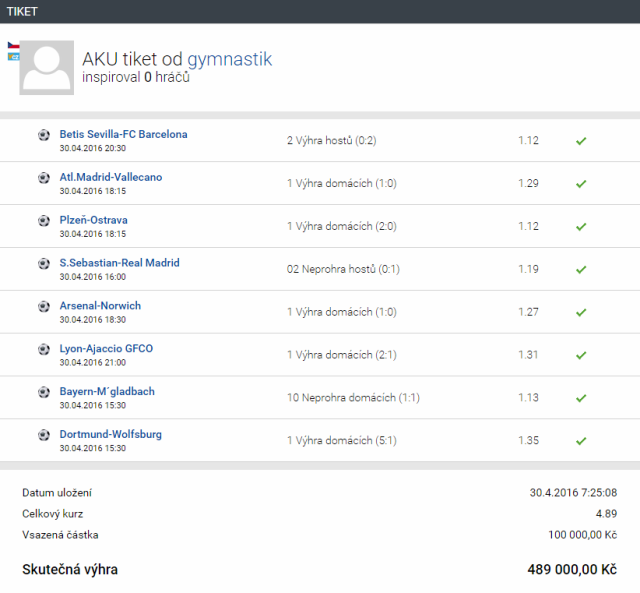The width and height of the screenshot is (640, 593).
Task: Click the green checkmark for S.Sebastian-Real Madrid
Action: pyautogui.click(x=581, y=269)
